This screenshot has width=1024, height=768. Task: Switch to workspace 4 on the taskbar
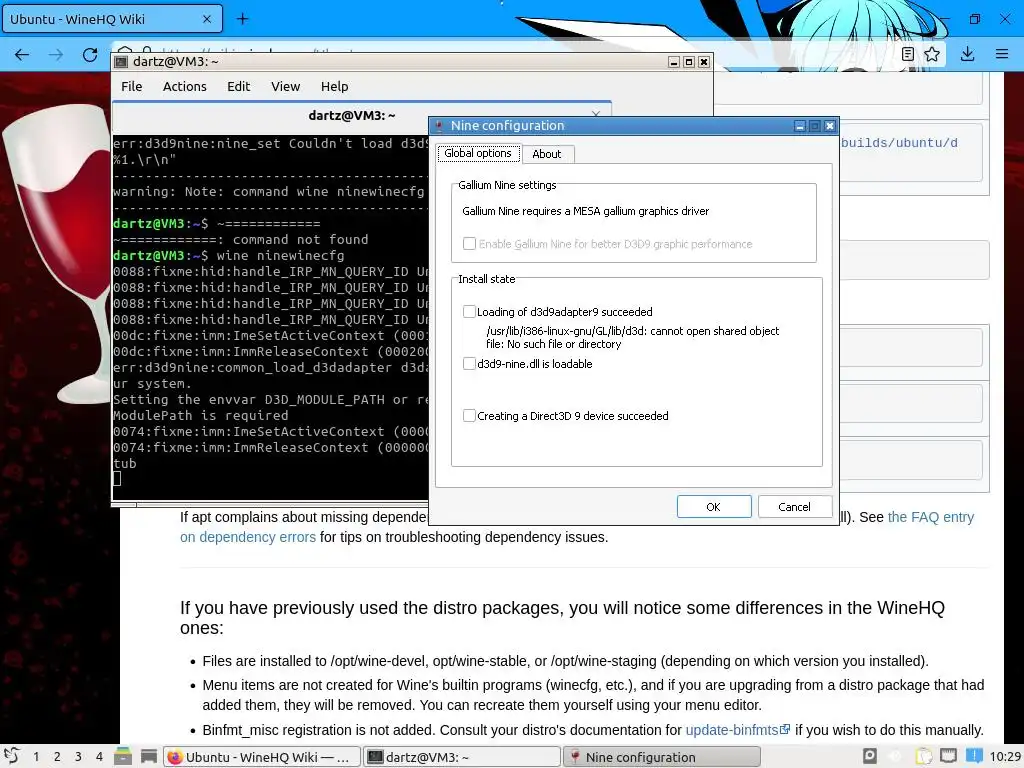click(x=99, y=756)
